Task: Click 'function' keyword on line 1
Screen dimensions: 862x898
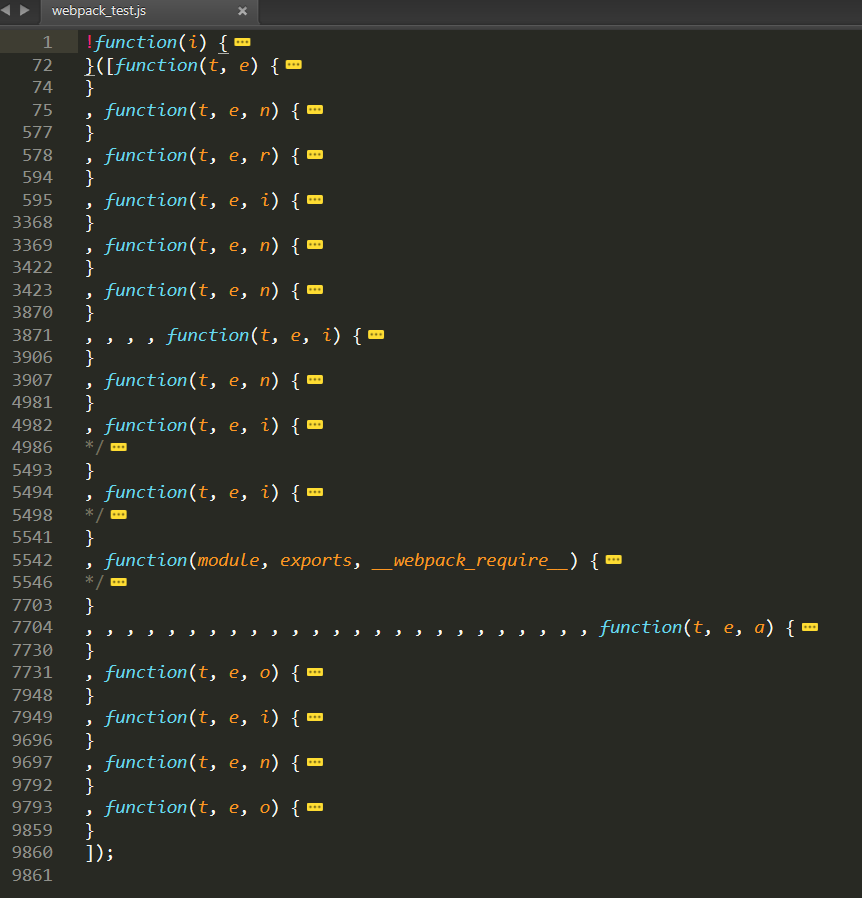Action: click(136, 42)
